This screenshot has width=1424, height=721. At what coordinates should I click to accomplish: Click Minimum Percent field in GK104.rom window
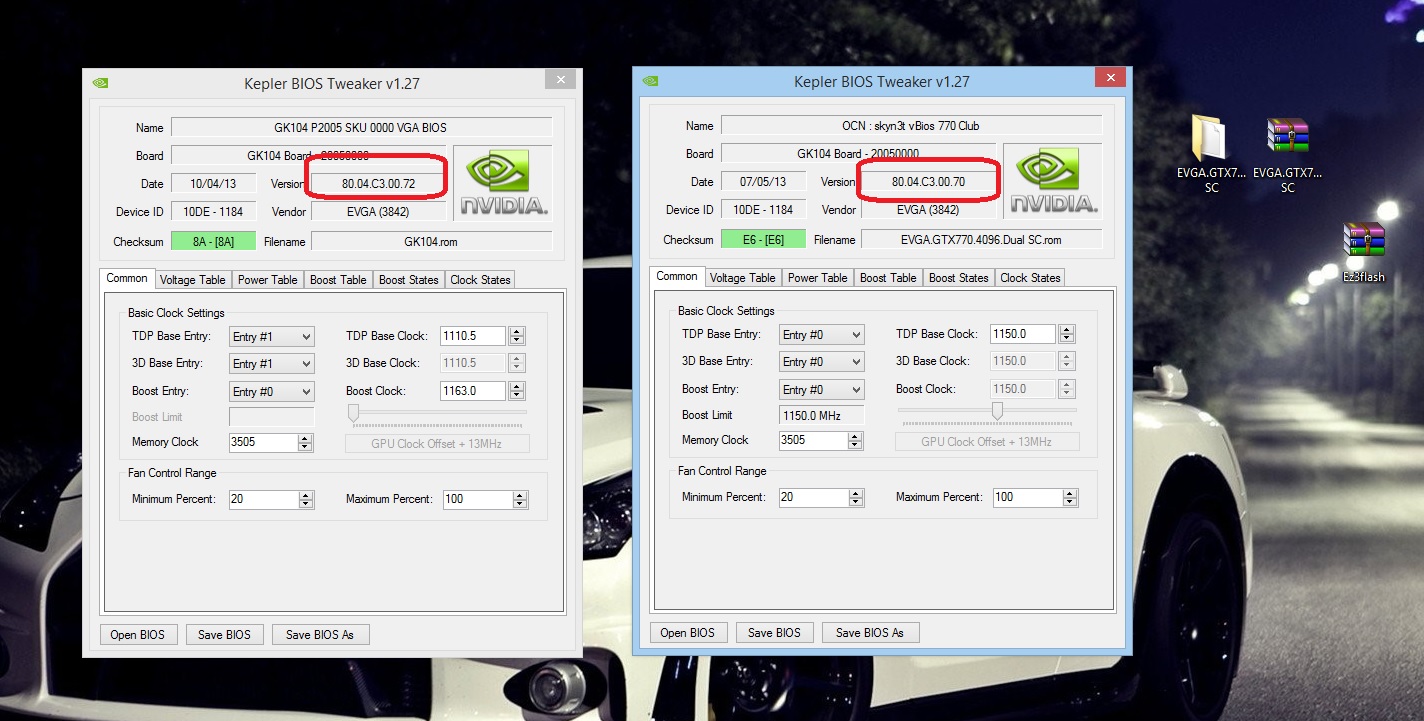pos(263,499)
